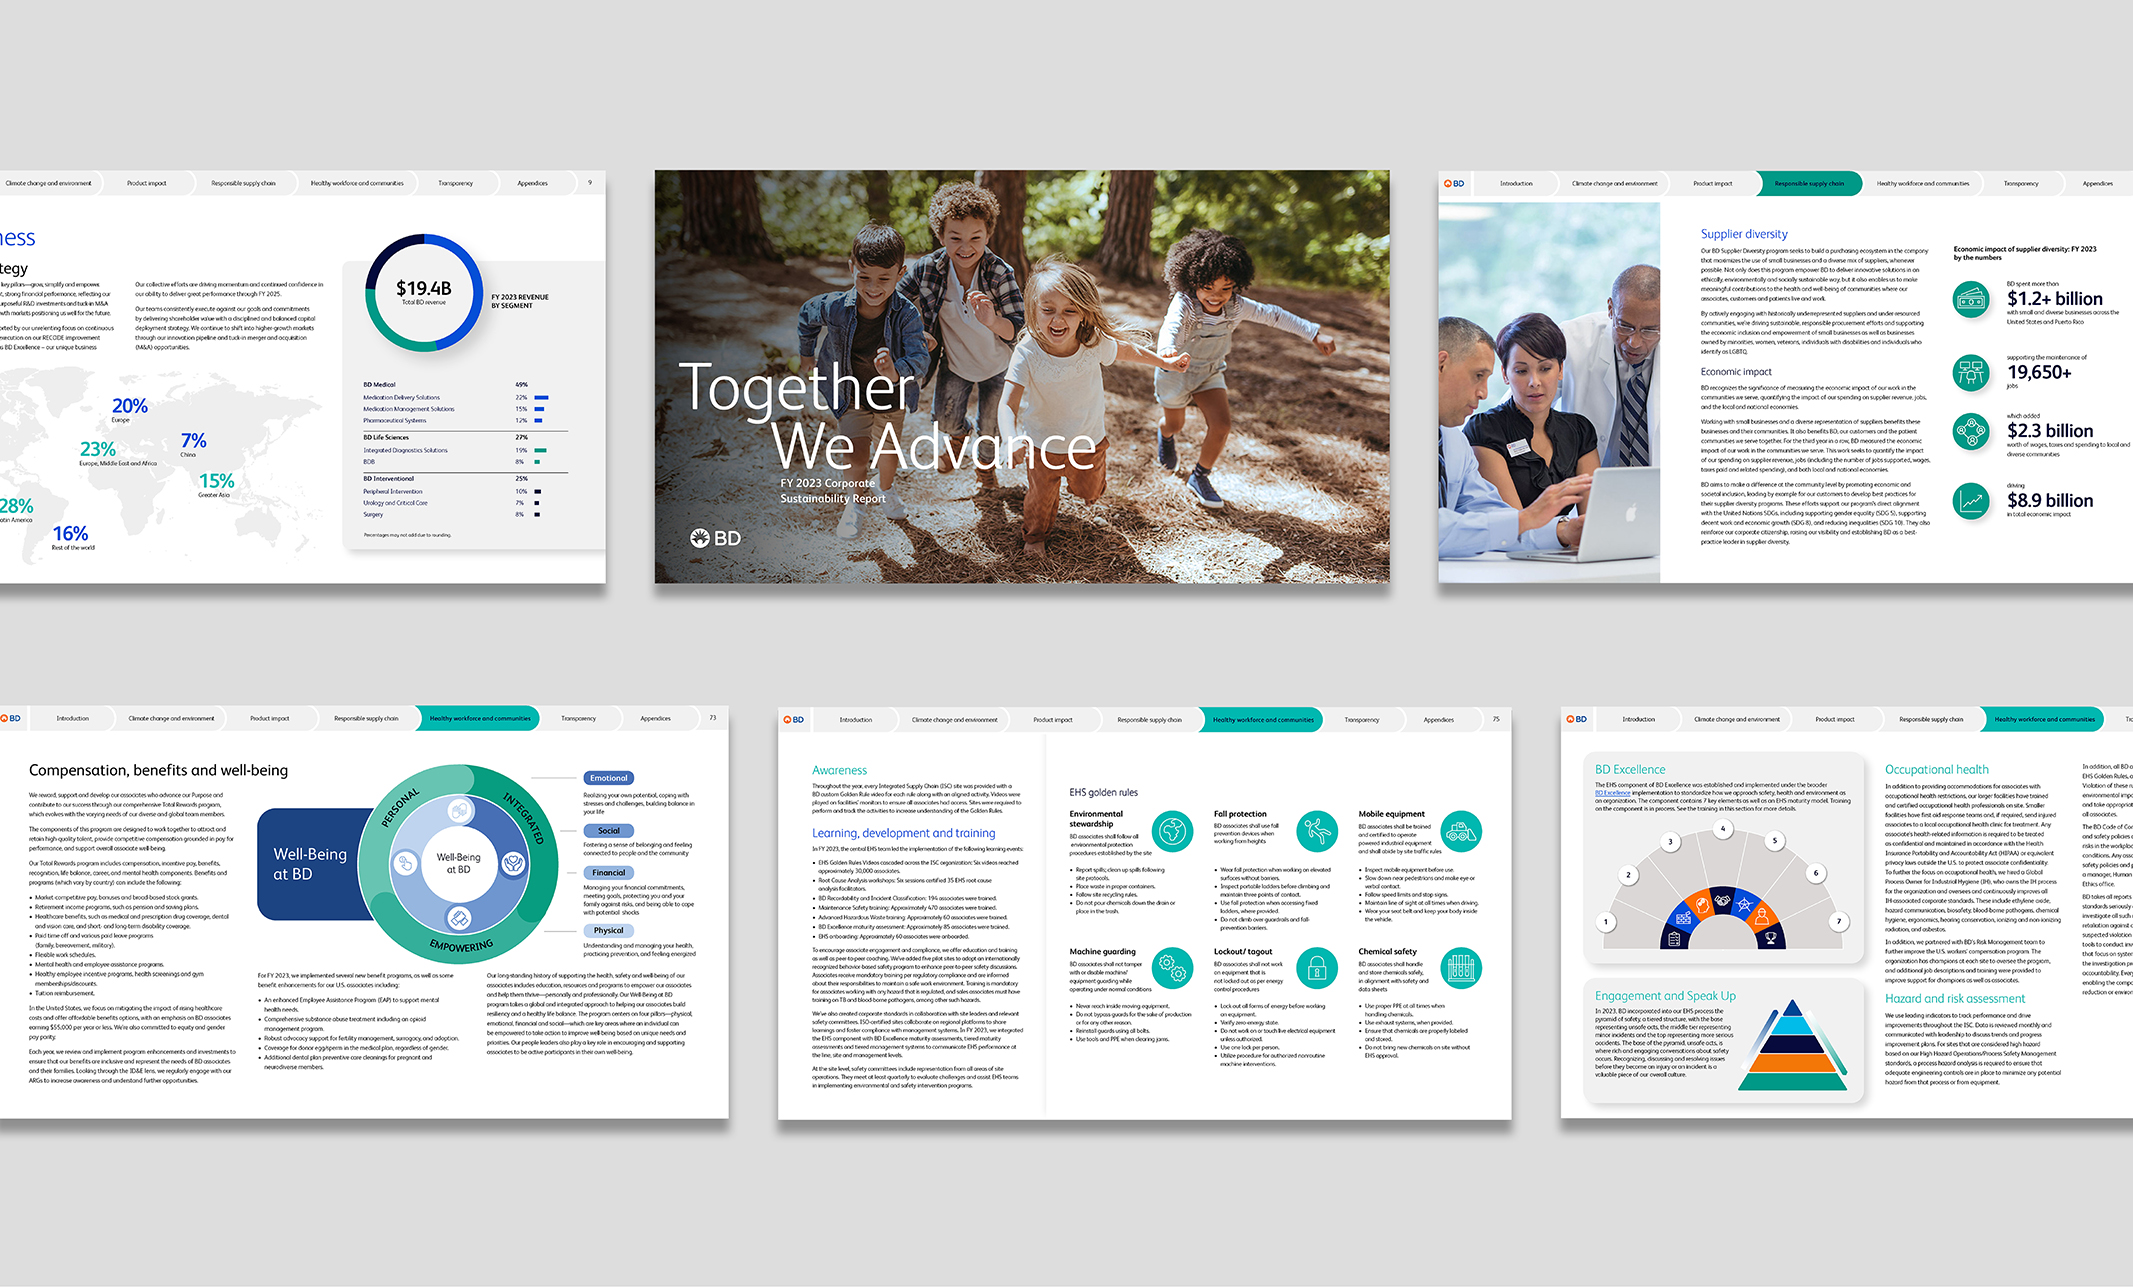Image resolution: width=2133 pixels, height=1287 pixels.
Task: Click the 'FY 2023 REVENUE BY SEGMENT' label
Action: point(520,301)
